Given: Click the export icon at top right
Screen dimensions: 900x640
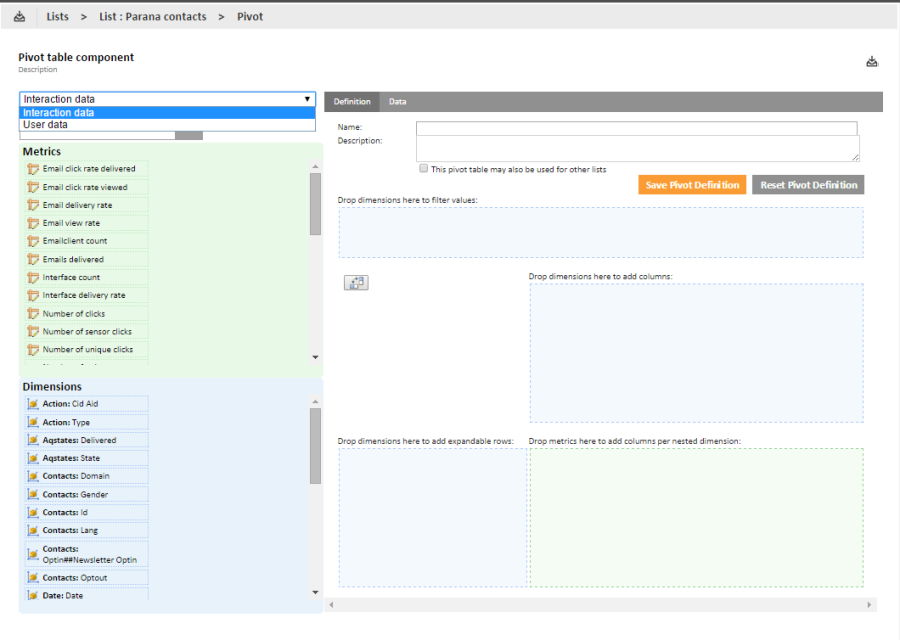Looking at the screenshot, I should coord(872,62).
